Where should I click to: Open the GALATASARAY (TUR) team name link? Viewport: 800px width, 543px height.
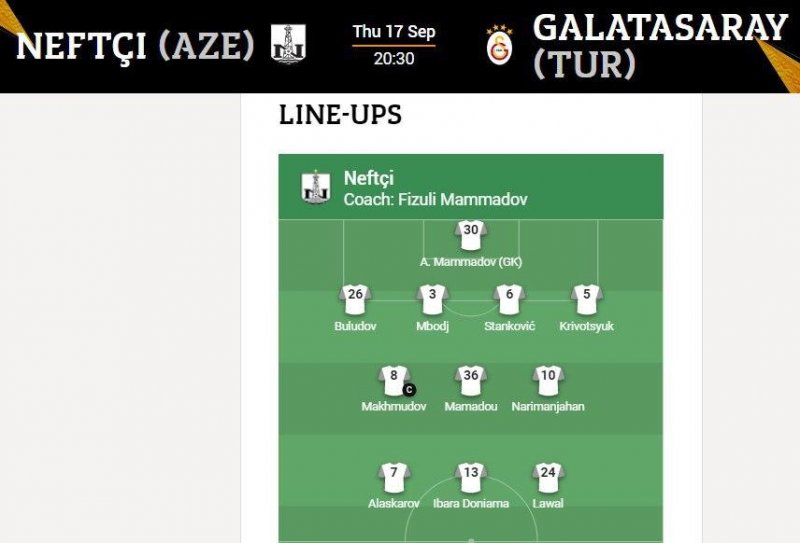[660, 45]
